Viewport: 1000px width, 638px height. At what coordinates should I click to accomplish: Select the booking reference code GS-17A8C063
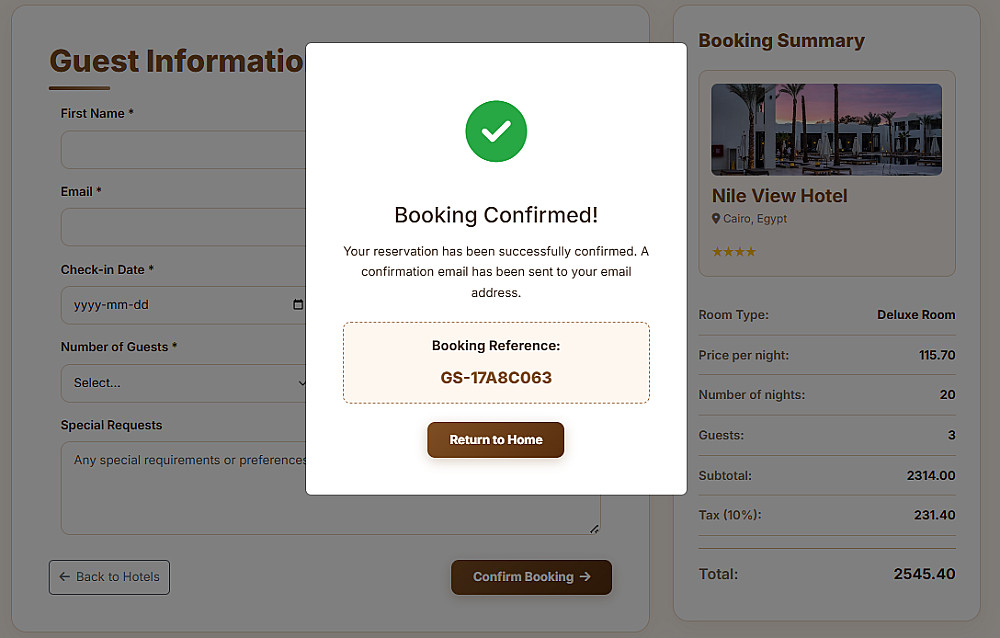pos(496,378)
